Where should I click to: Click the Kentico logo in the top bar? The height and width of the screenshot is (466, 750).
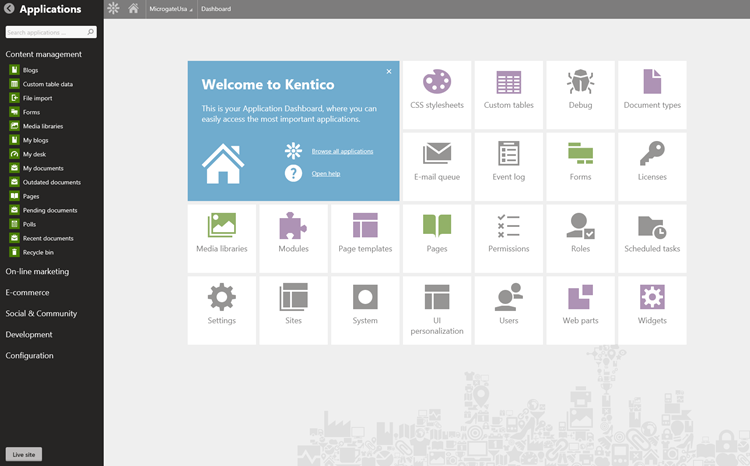pyautogui.click(x=113, y=9)
